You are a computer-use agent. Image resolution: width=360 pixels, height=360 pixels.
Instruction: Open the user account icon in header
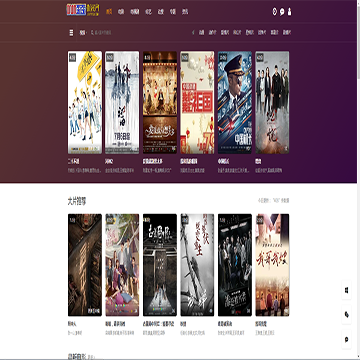click(289, 12)
